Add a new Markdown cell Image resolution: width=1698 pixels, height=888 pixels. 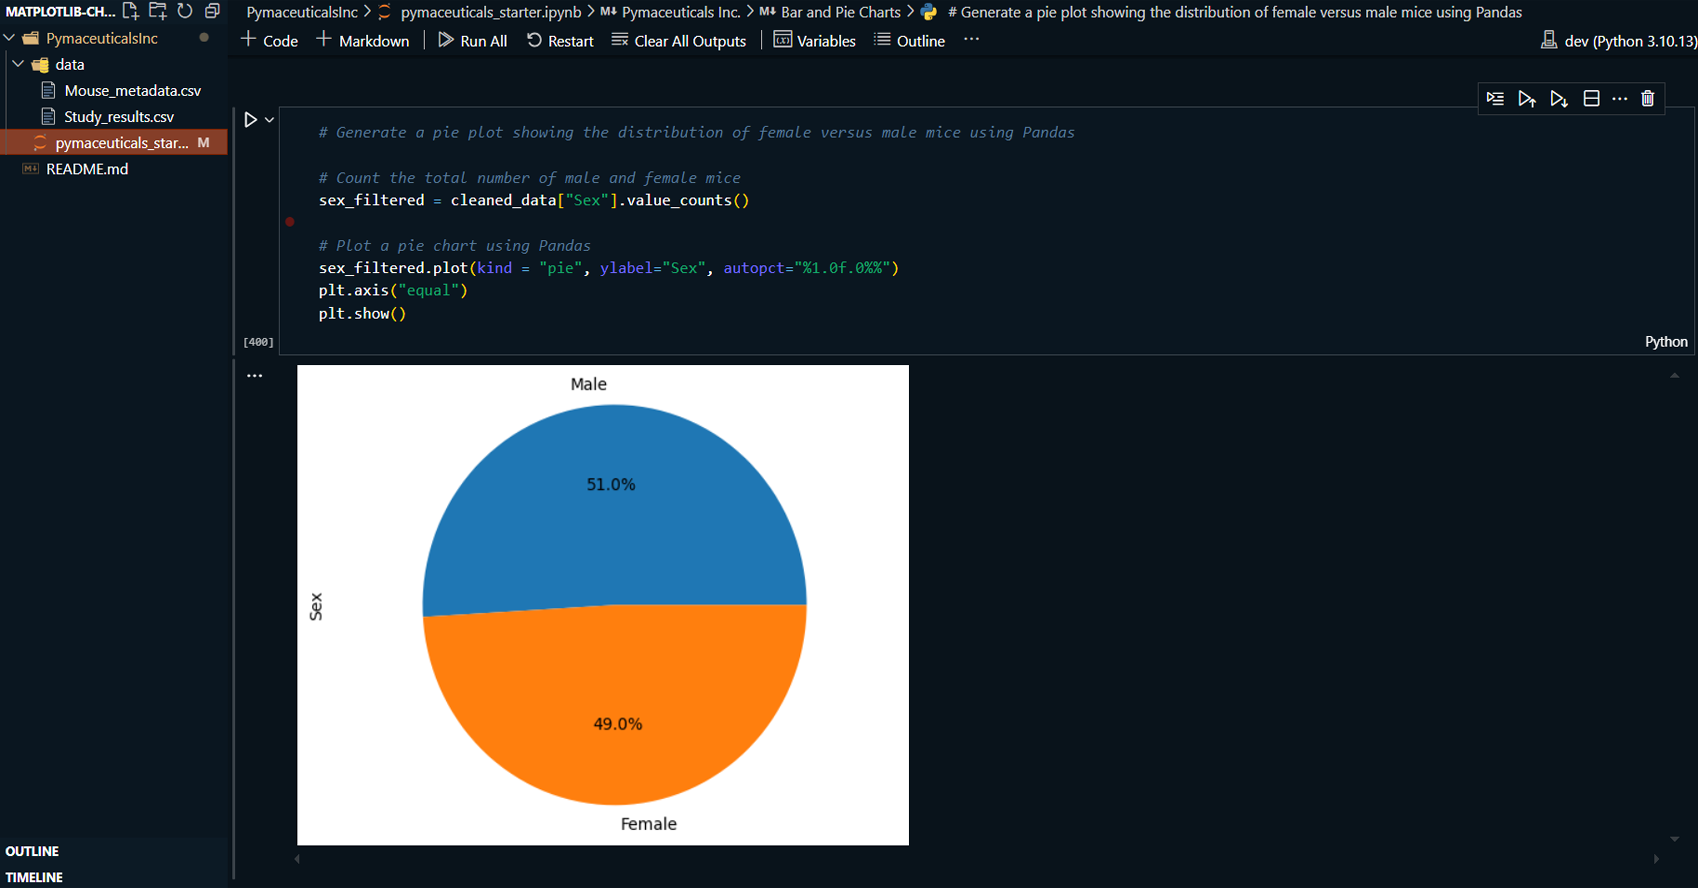[x=363, y=41]
